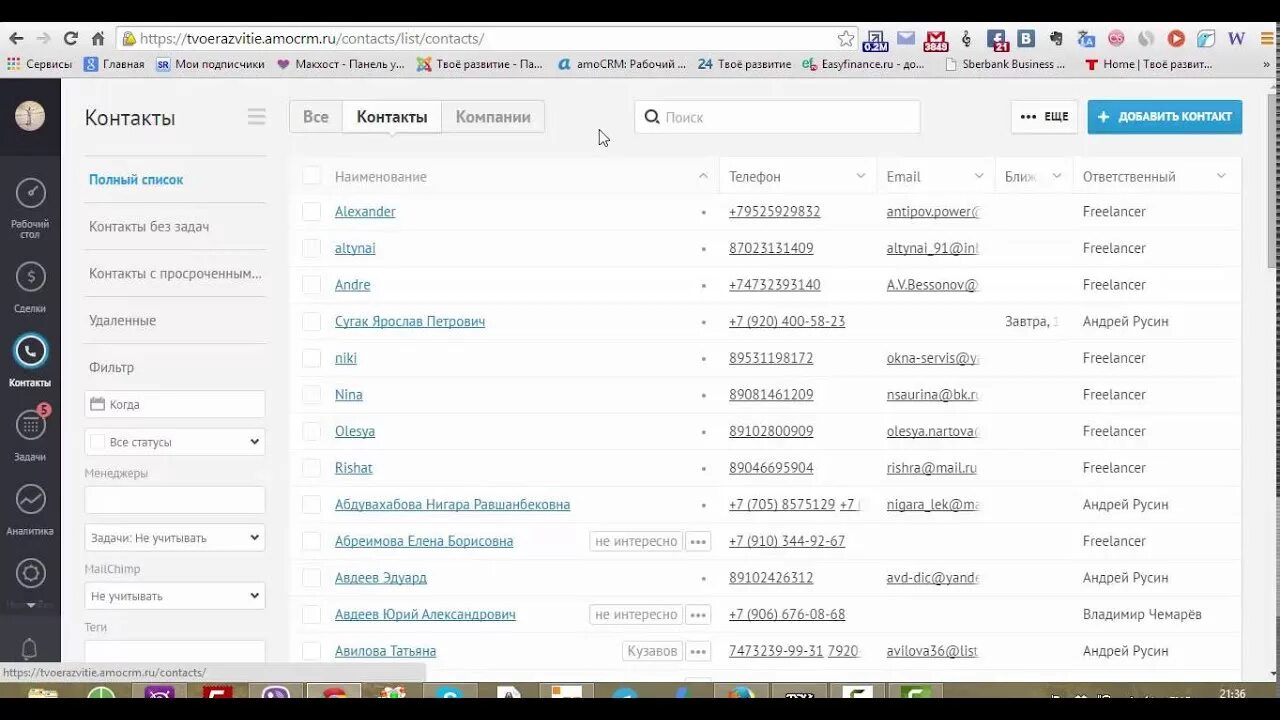Switch to the Все tab
The height and width of the screenshot is (720, 1280).
coord(316,117)
